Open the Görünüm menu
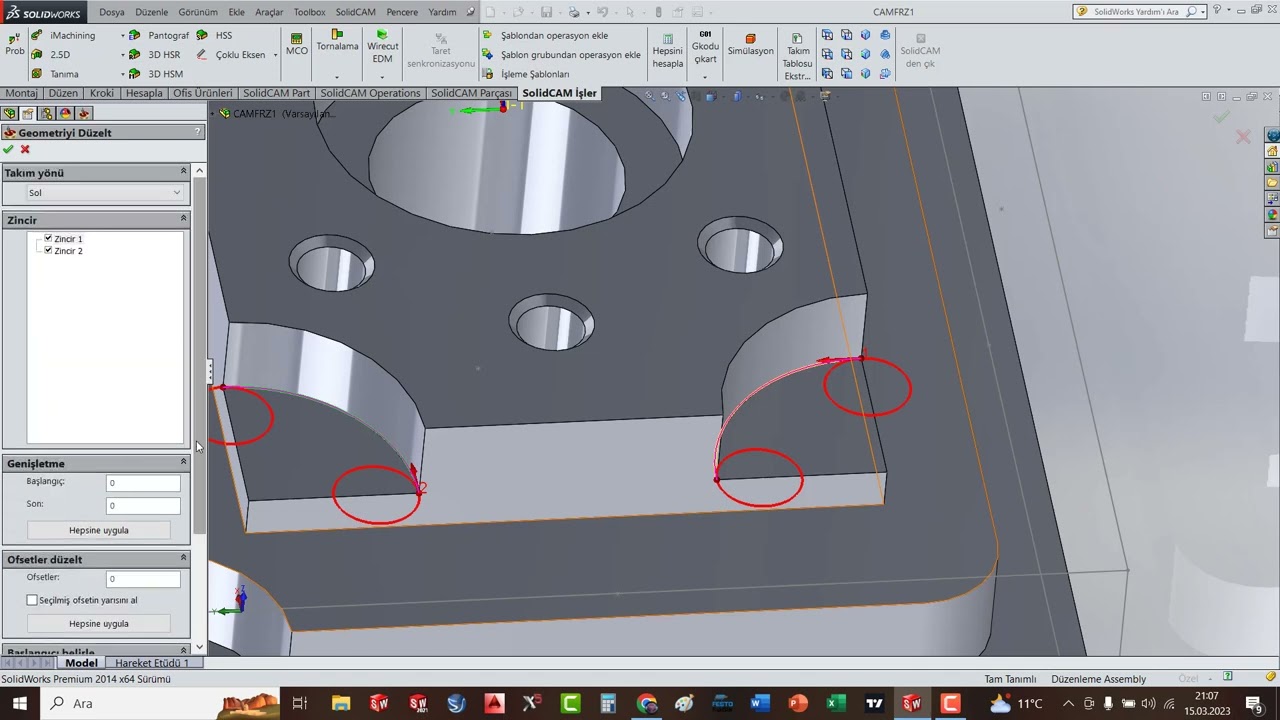This screenshot has height=720, width=1280. click(x=198, y=12)
